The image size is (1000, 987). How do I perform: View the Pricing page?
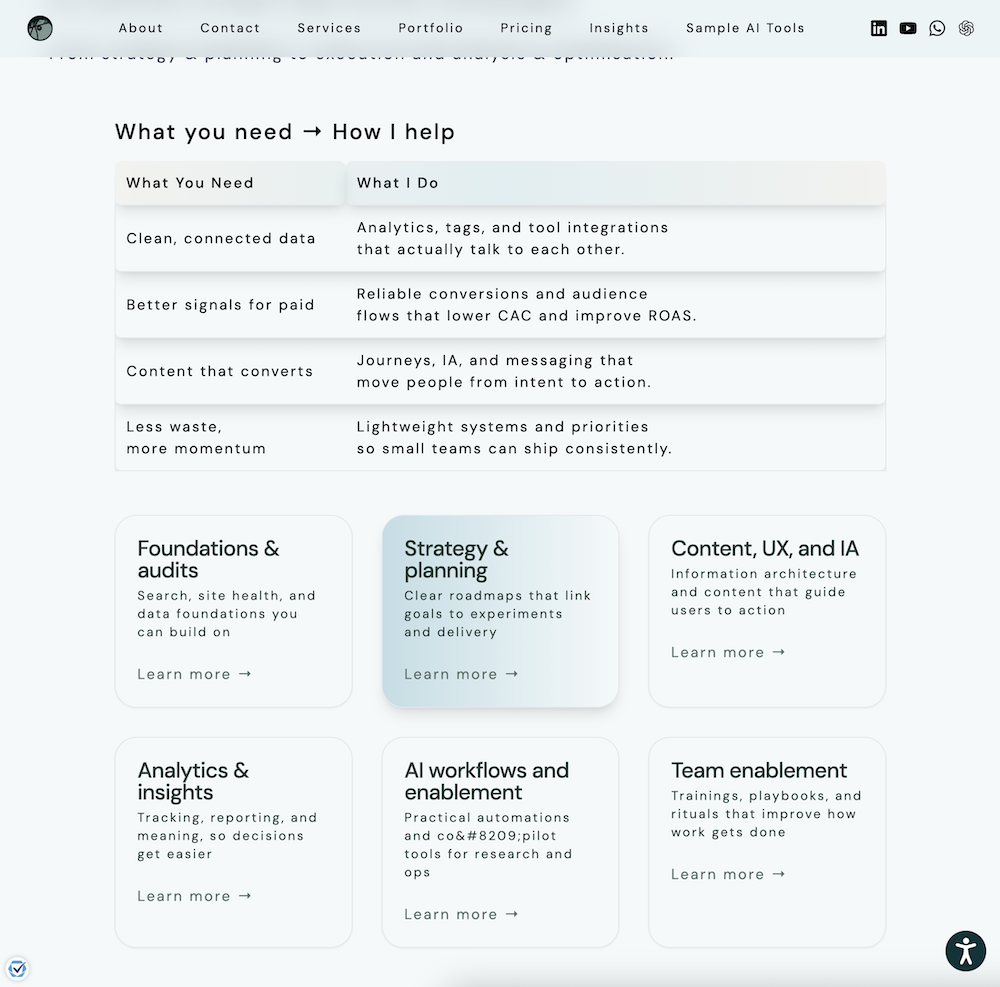tap(526, 28)
